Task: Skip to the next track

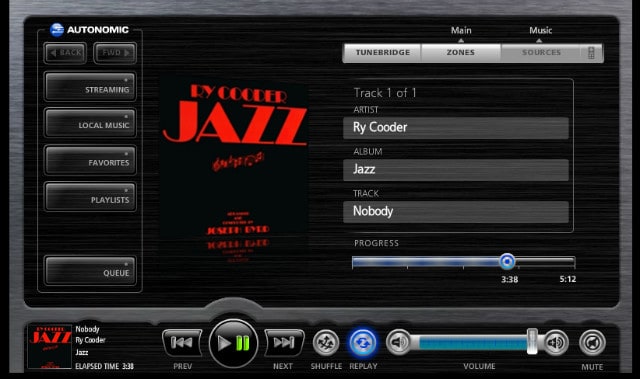Action: tap(284, 343)
